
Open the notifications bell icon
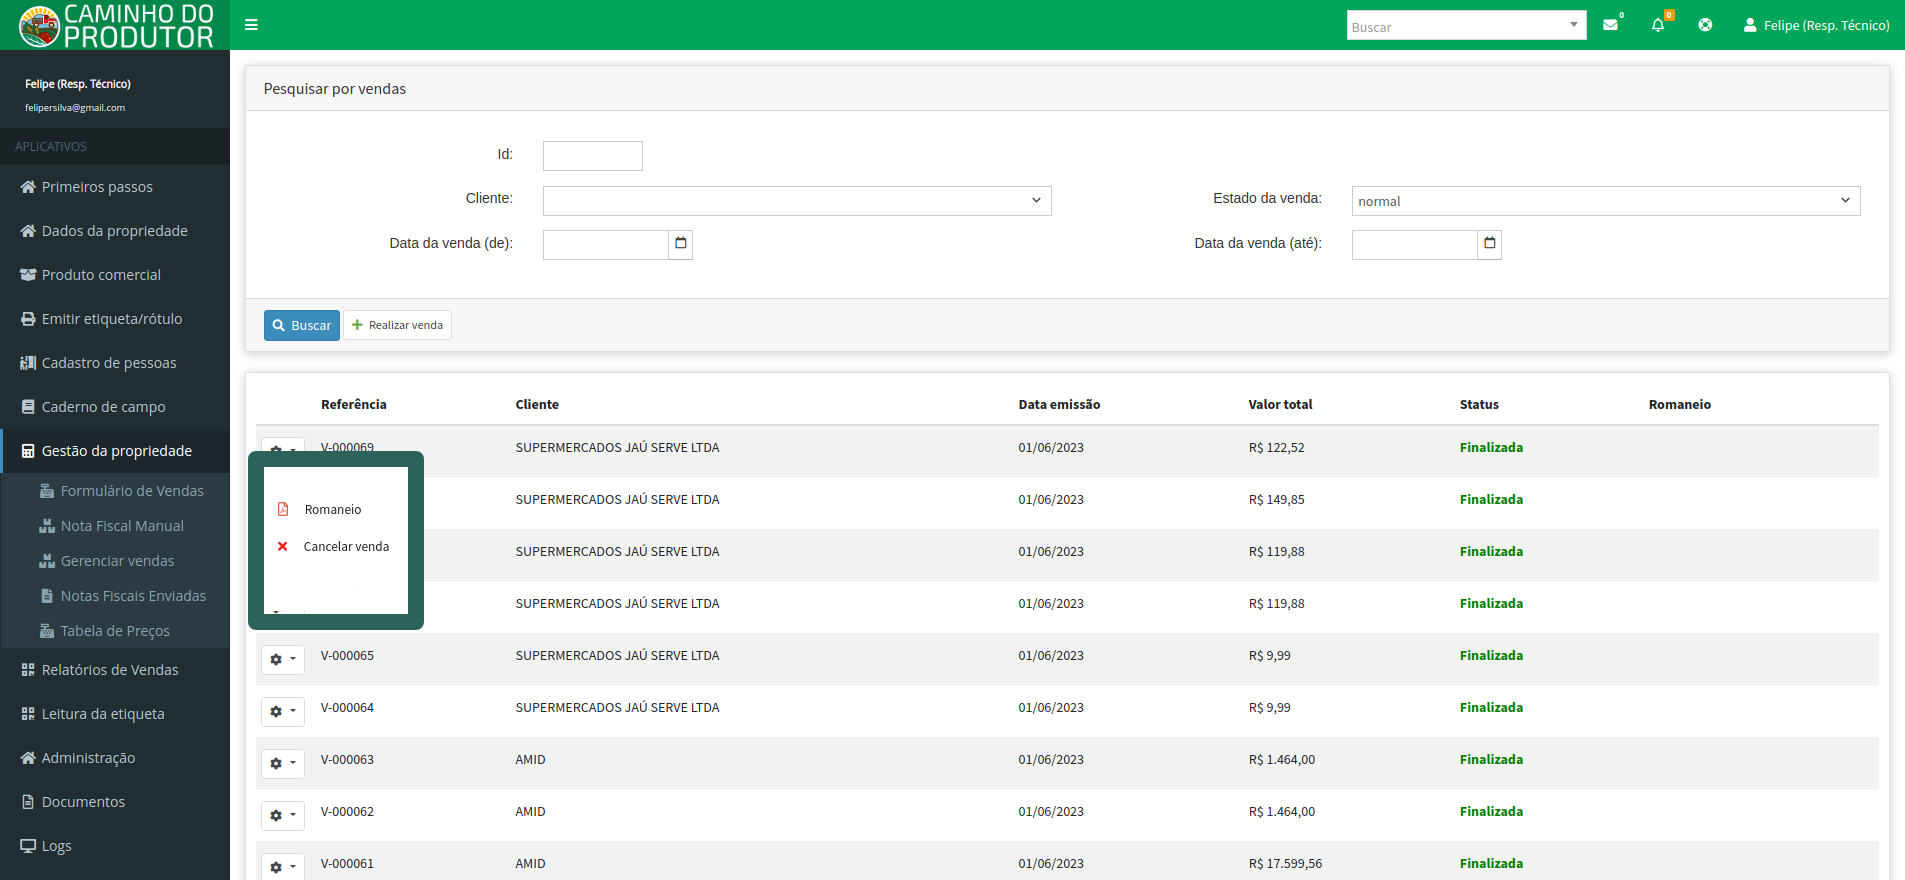1658,25
